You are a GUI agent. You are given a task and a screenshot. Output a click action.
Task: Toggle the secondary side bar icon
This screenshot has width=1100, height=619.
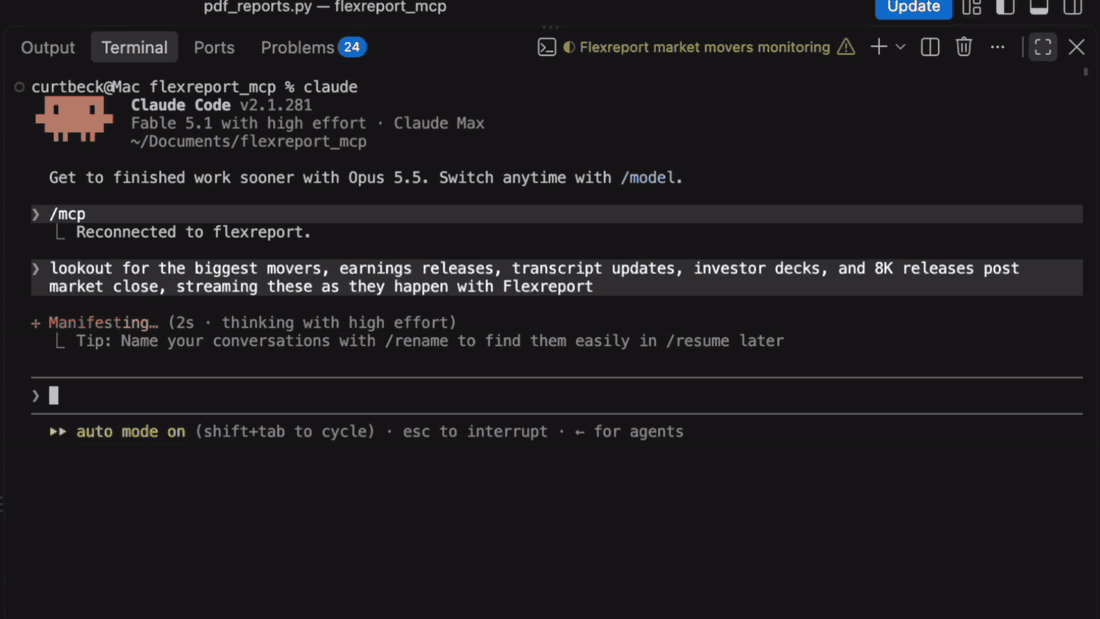click(x=1073, y=8)
